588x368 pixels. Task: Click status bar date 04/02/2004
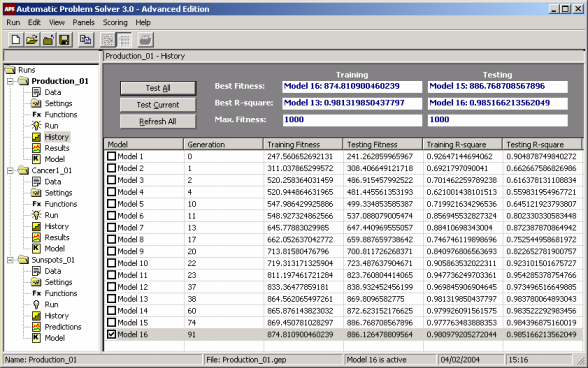[460, 360]
